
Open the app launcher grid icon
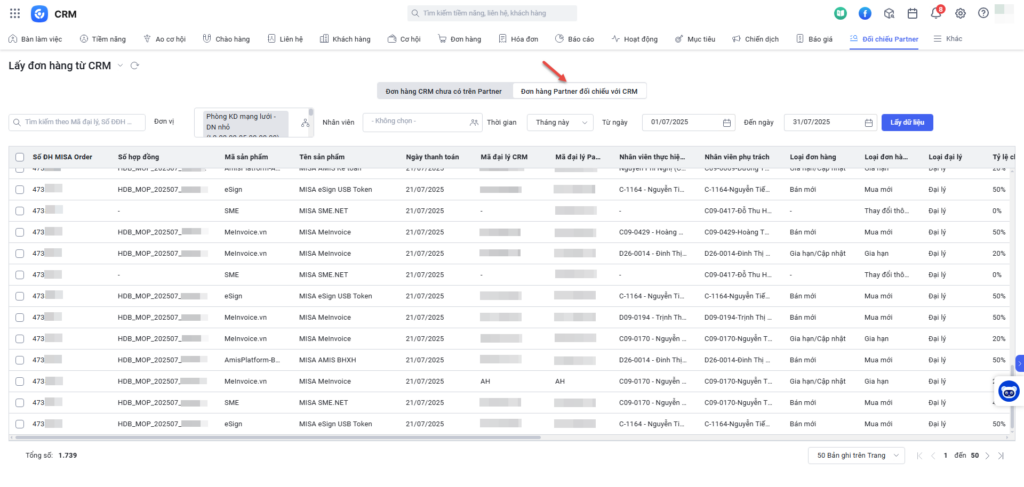point(13,13)
